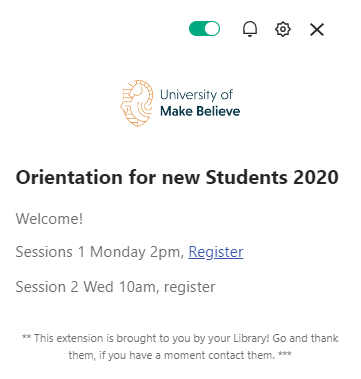Open the Register link for Session 1
Viewport: 361px width, 379px height.
click(x=216, y=252)
